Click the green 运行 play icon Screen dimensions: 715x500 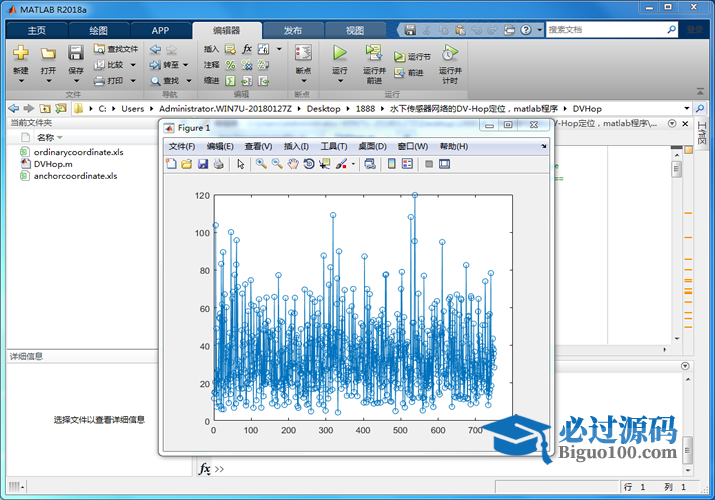[x=339, y=52]
